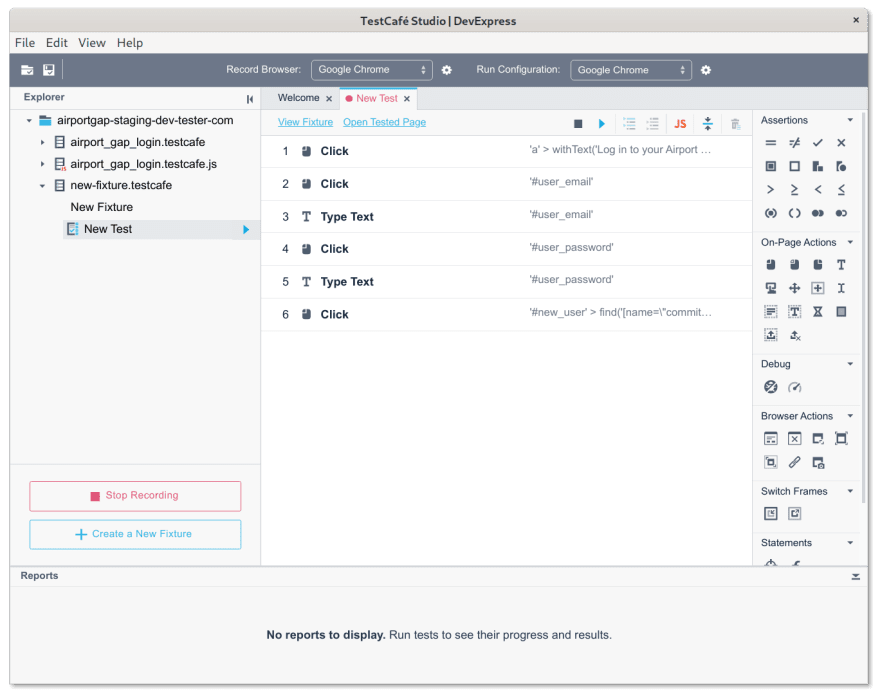Click the Equals assertion icon
The width and height of the screenshot is (880, 696).
click(x=771, y=143)
